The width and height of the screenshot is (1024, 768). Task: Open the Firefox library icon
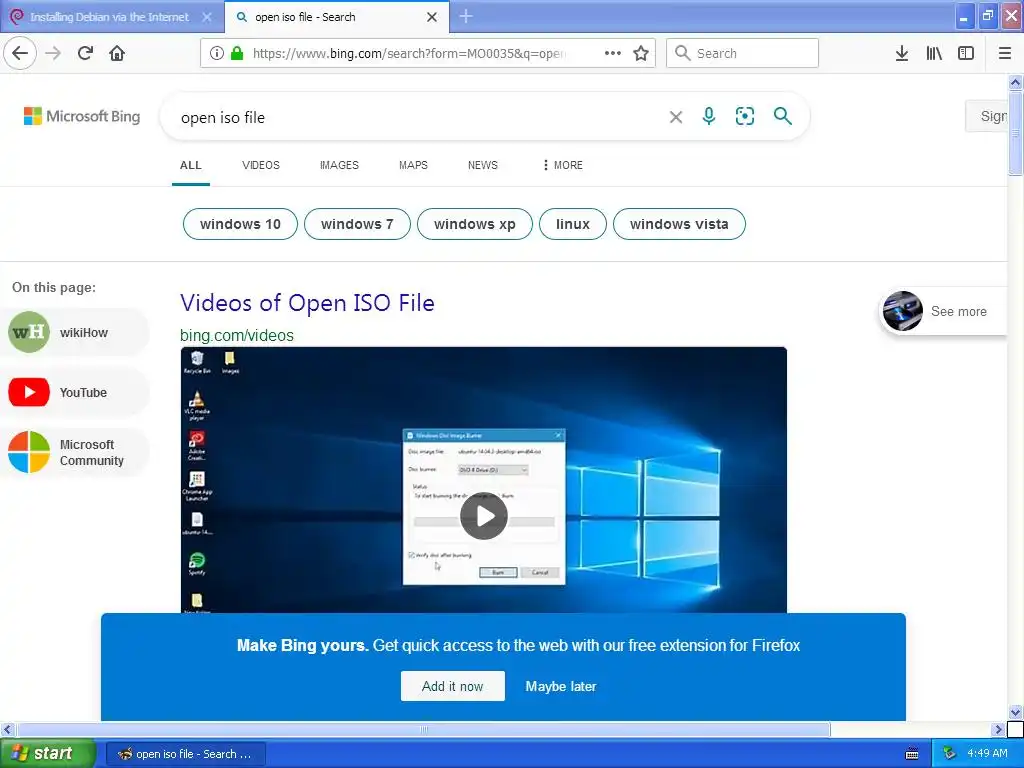coord(934,53)
